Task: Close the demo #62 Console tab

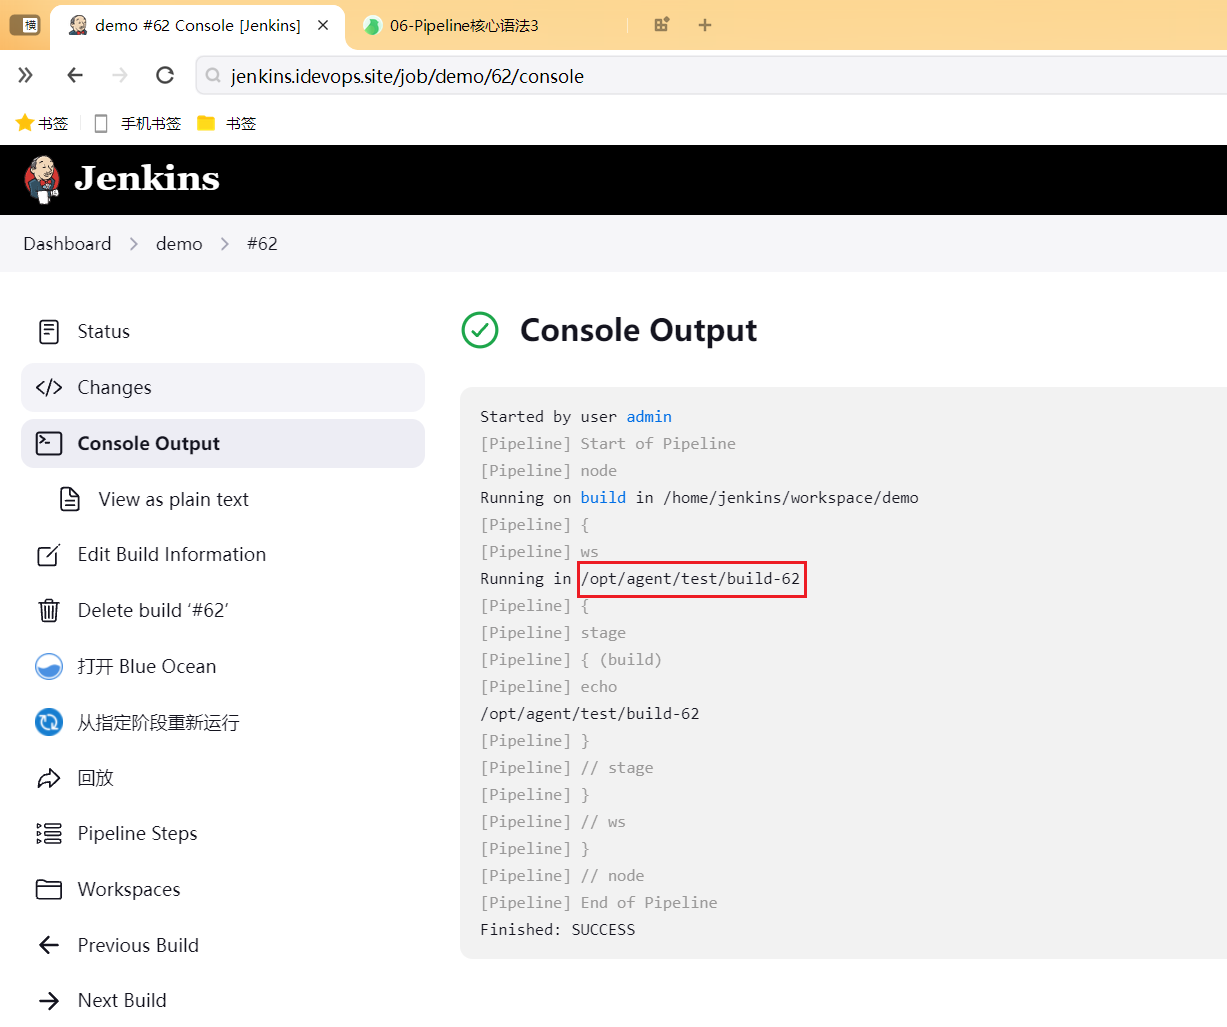Action: [x=323, y=25]
